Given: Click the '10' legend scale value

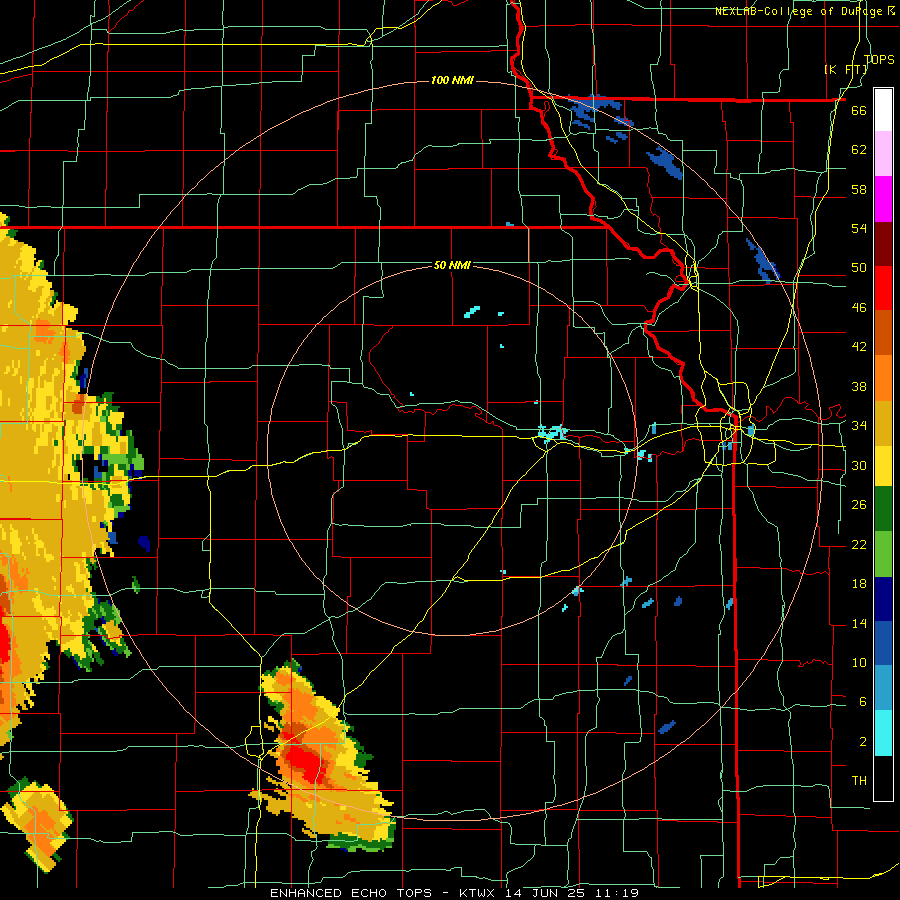Looking at the screenshot, I should tap(859, 663).
